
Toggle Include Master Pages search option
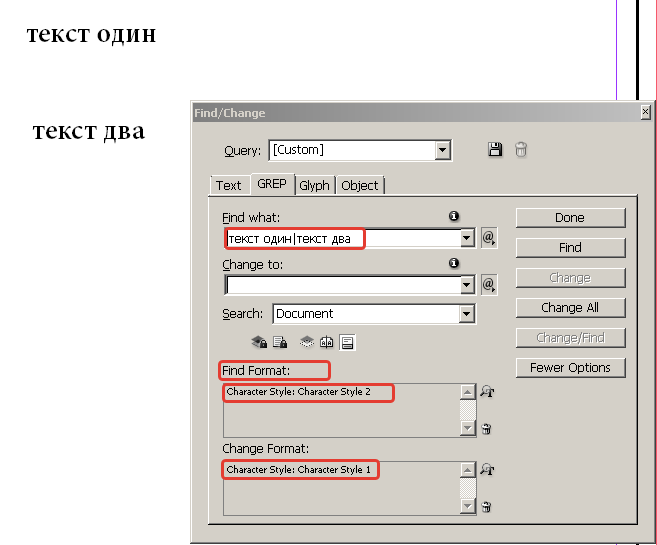[x=326, y=342]
